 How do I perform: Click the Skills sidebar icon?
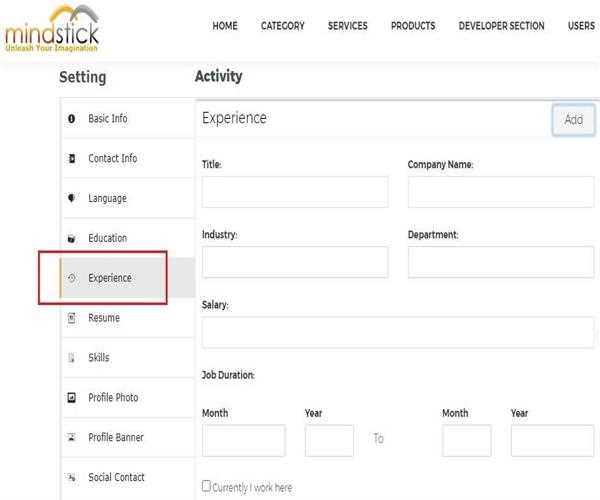[x=71, y=358]
